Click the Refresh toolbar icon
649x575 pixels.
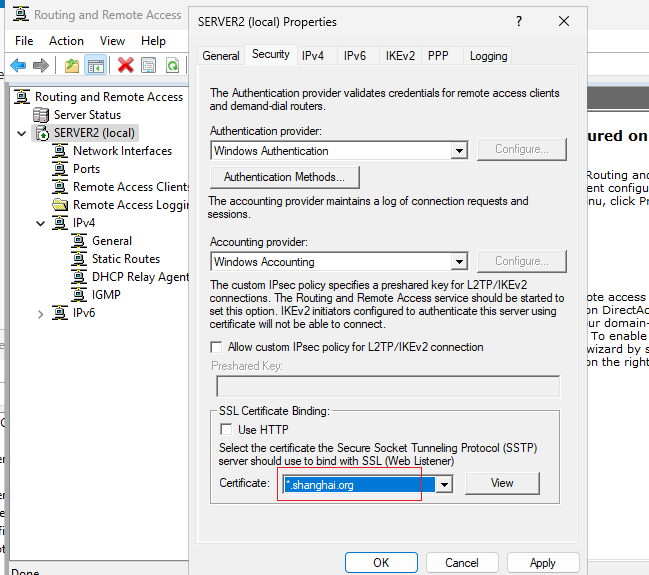tap(172, 65)
